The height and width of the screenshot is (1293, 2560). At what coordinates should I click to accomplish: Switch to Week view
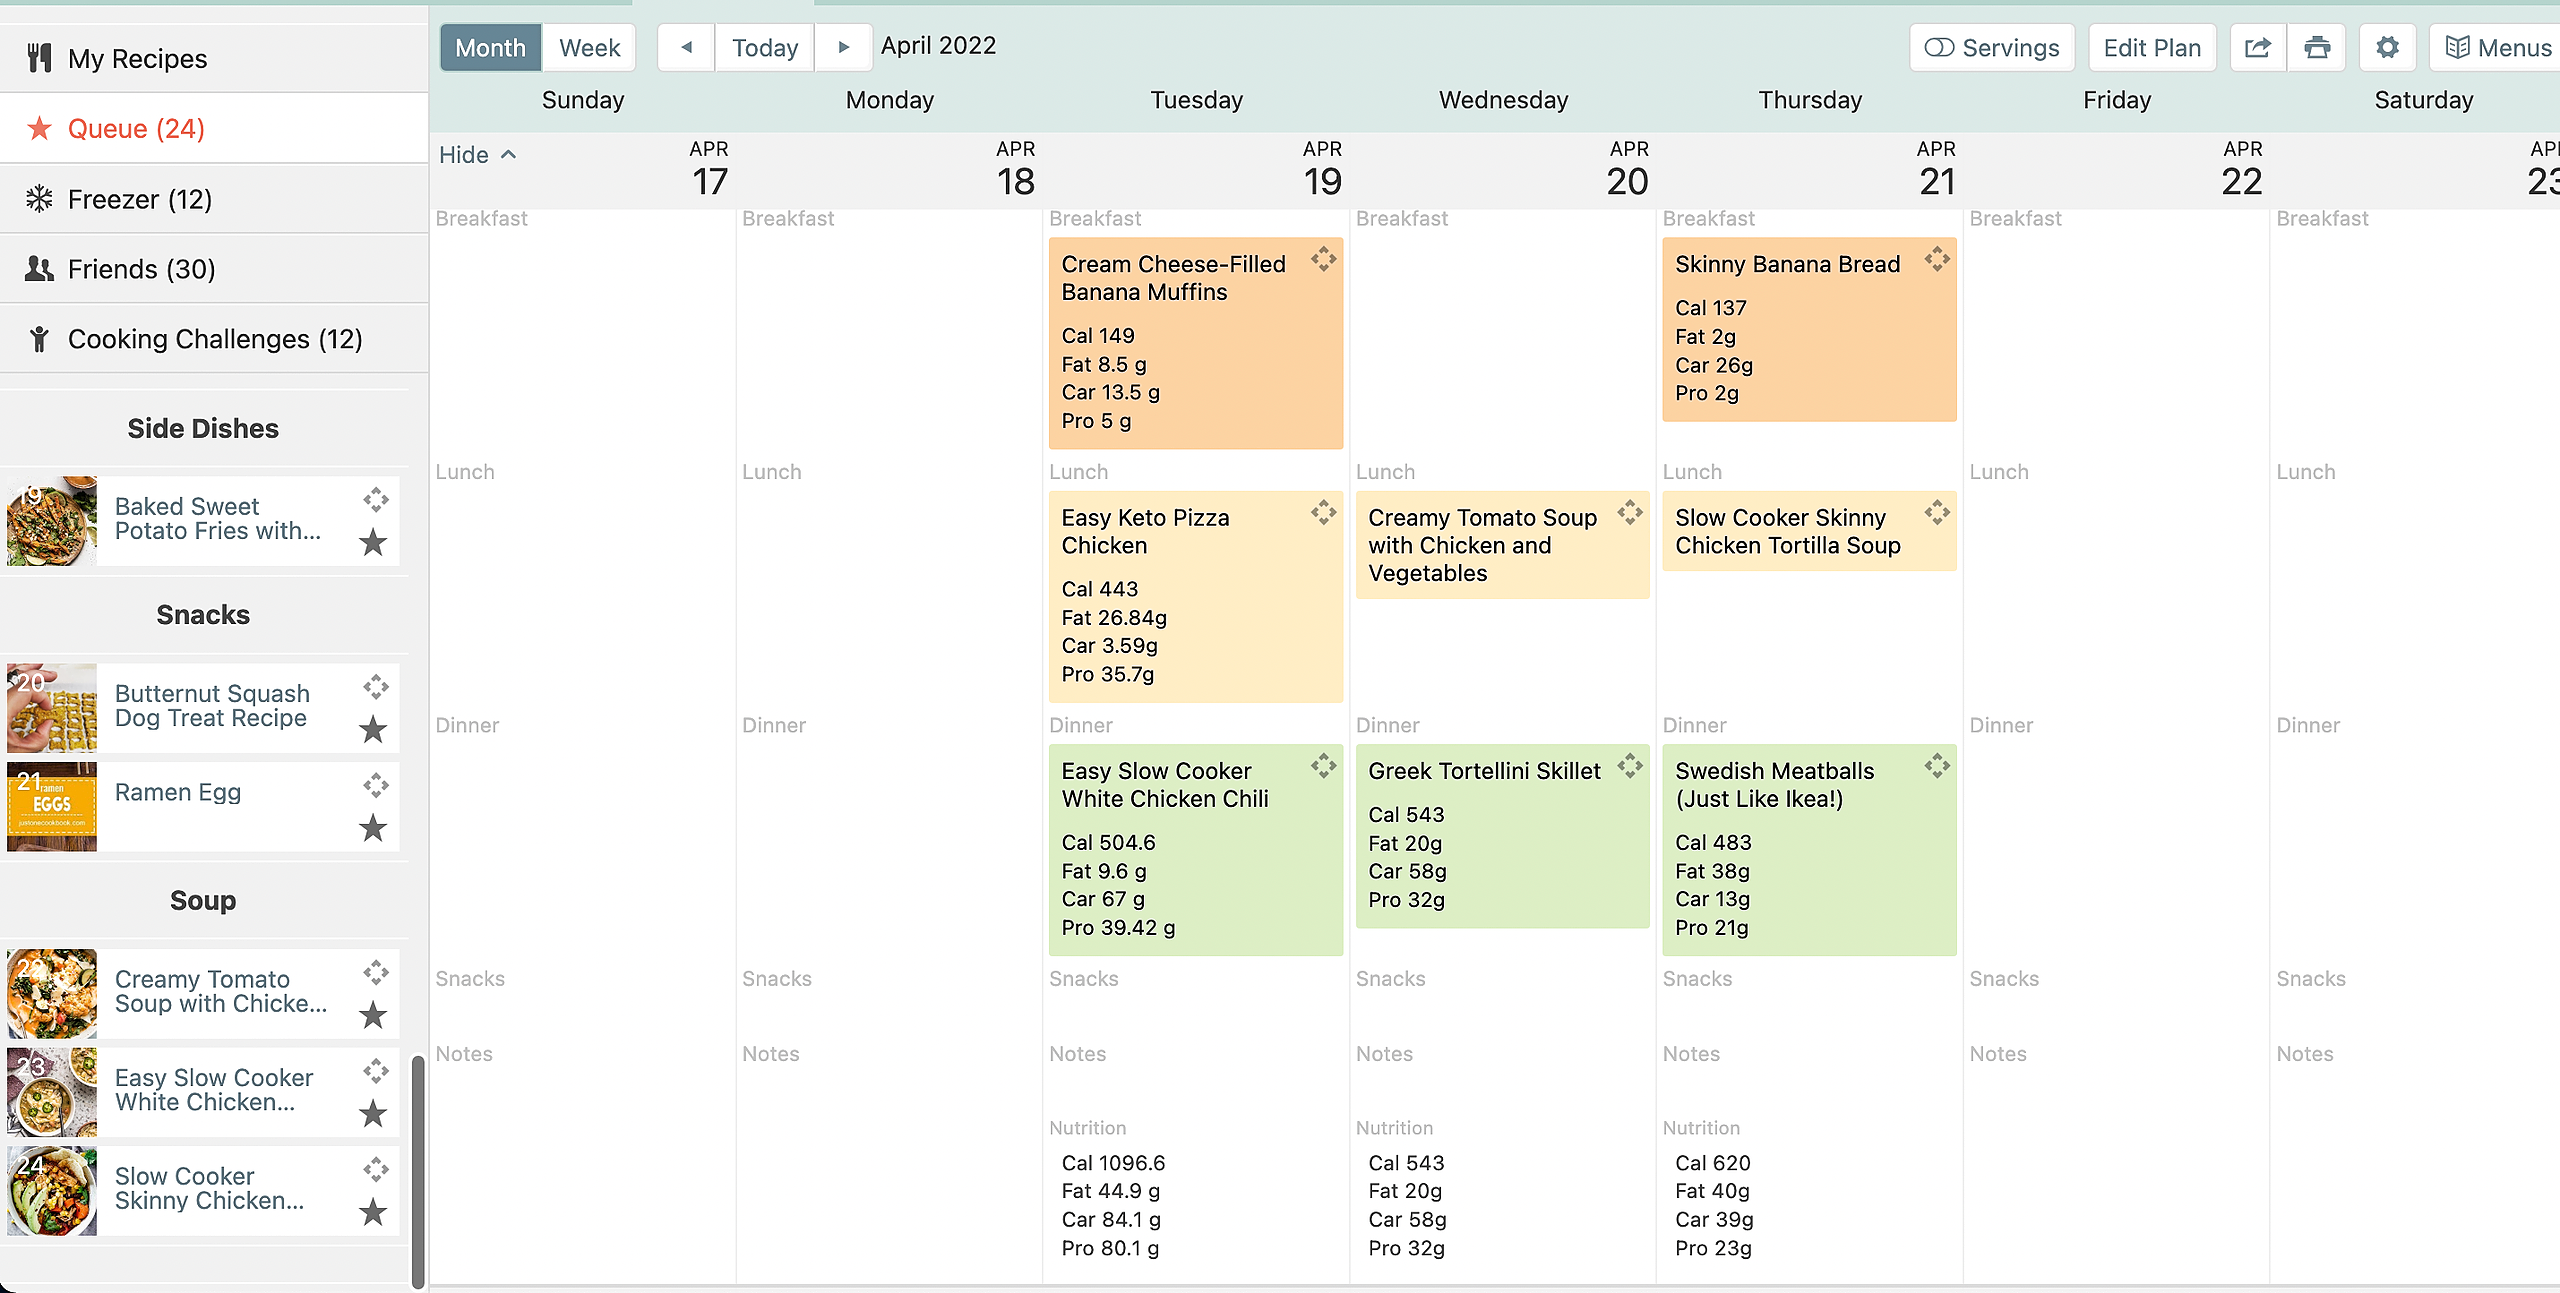pyautogui.click(x=589, y=48)
